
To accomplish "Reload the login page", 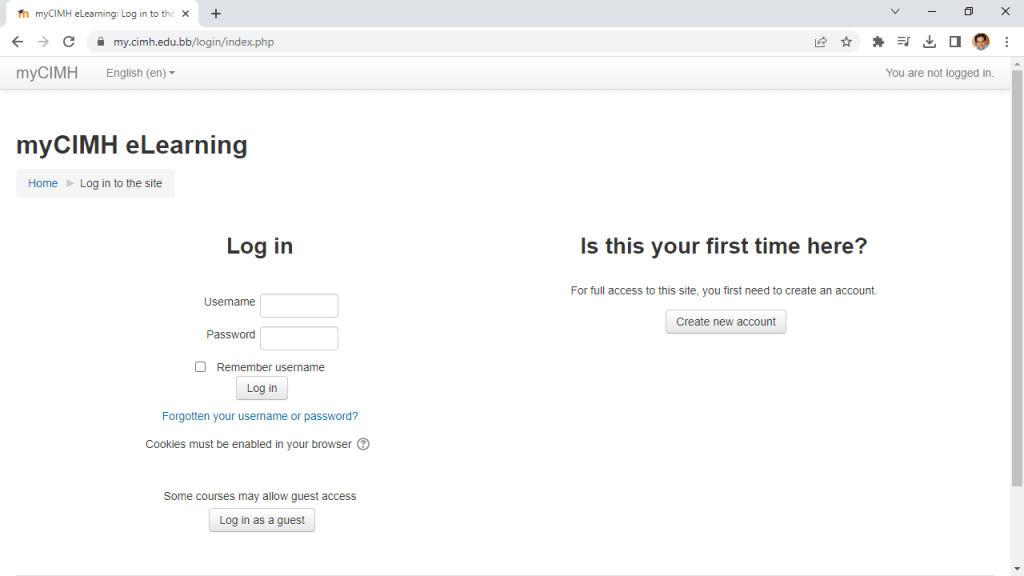I will pos(69,42).
